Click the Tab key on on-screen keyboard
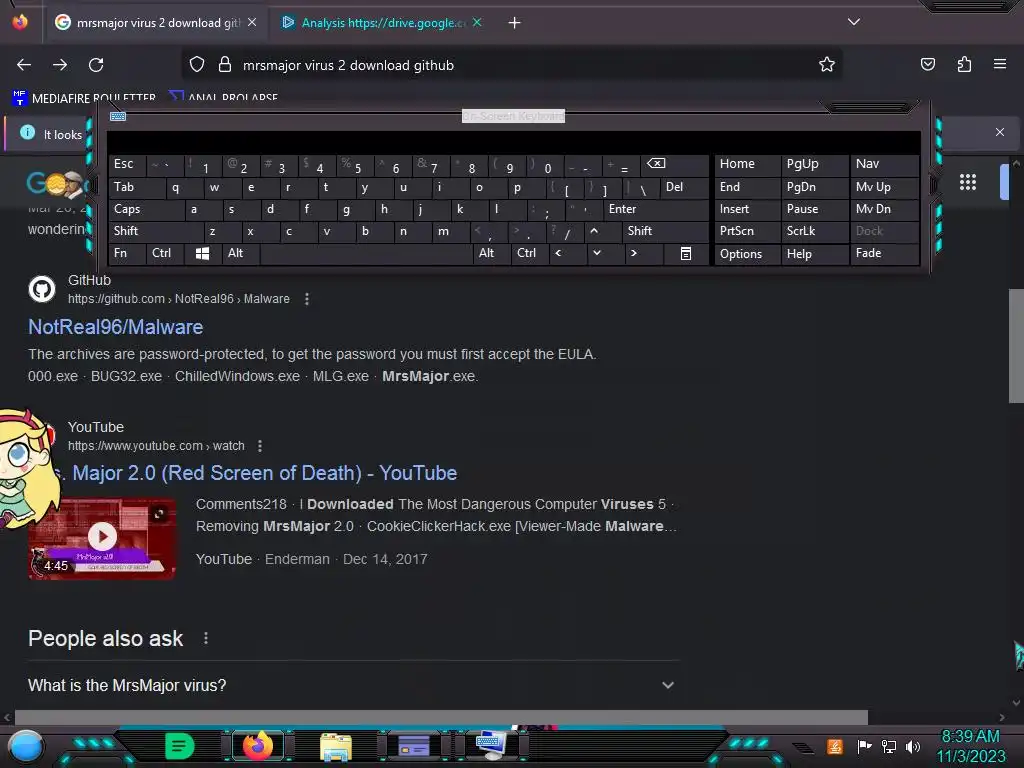 point(136,187)
